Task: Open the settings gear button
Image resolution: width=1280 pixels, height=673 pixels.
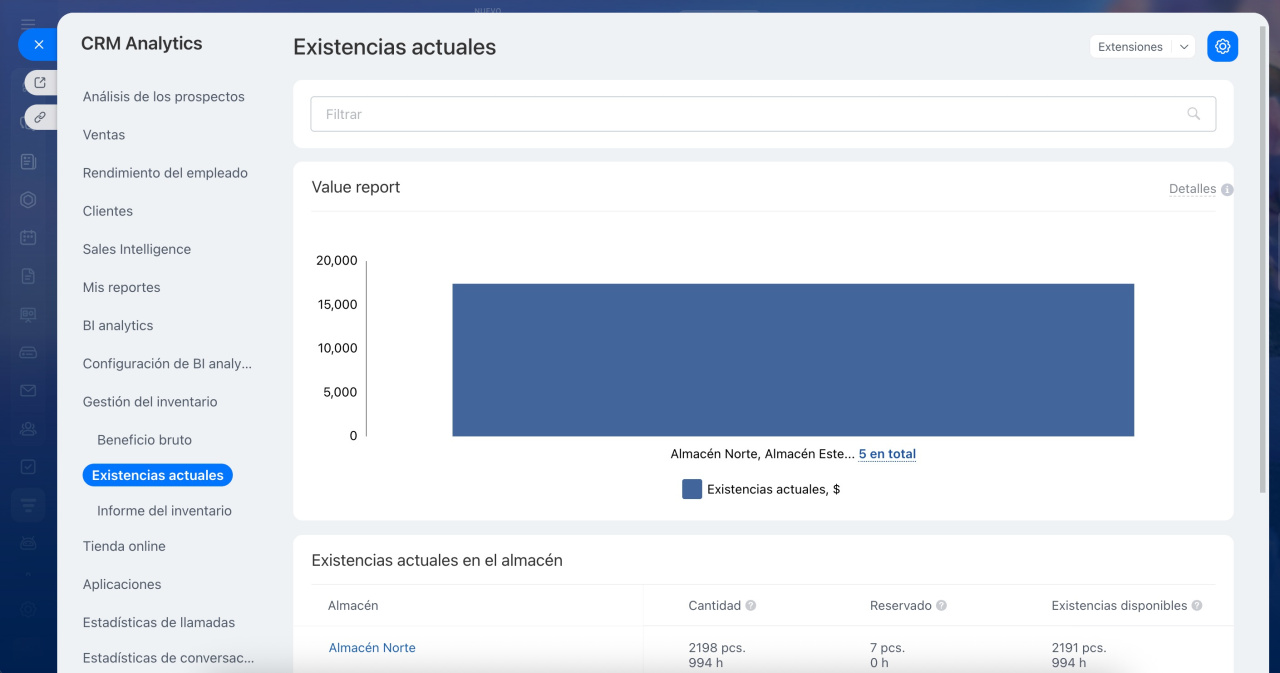Action: pos(1222,47)
